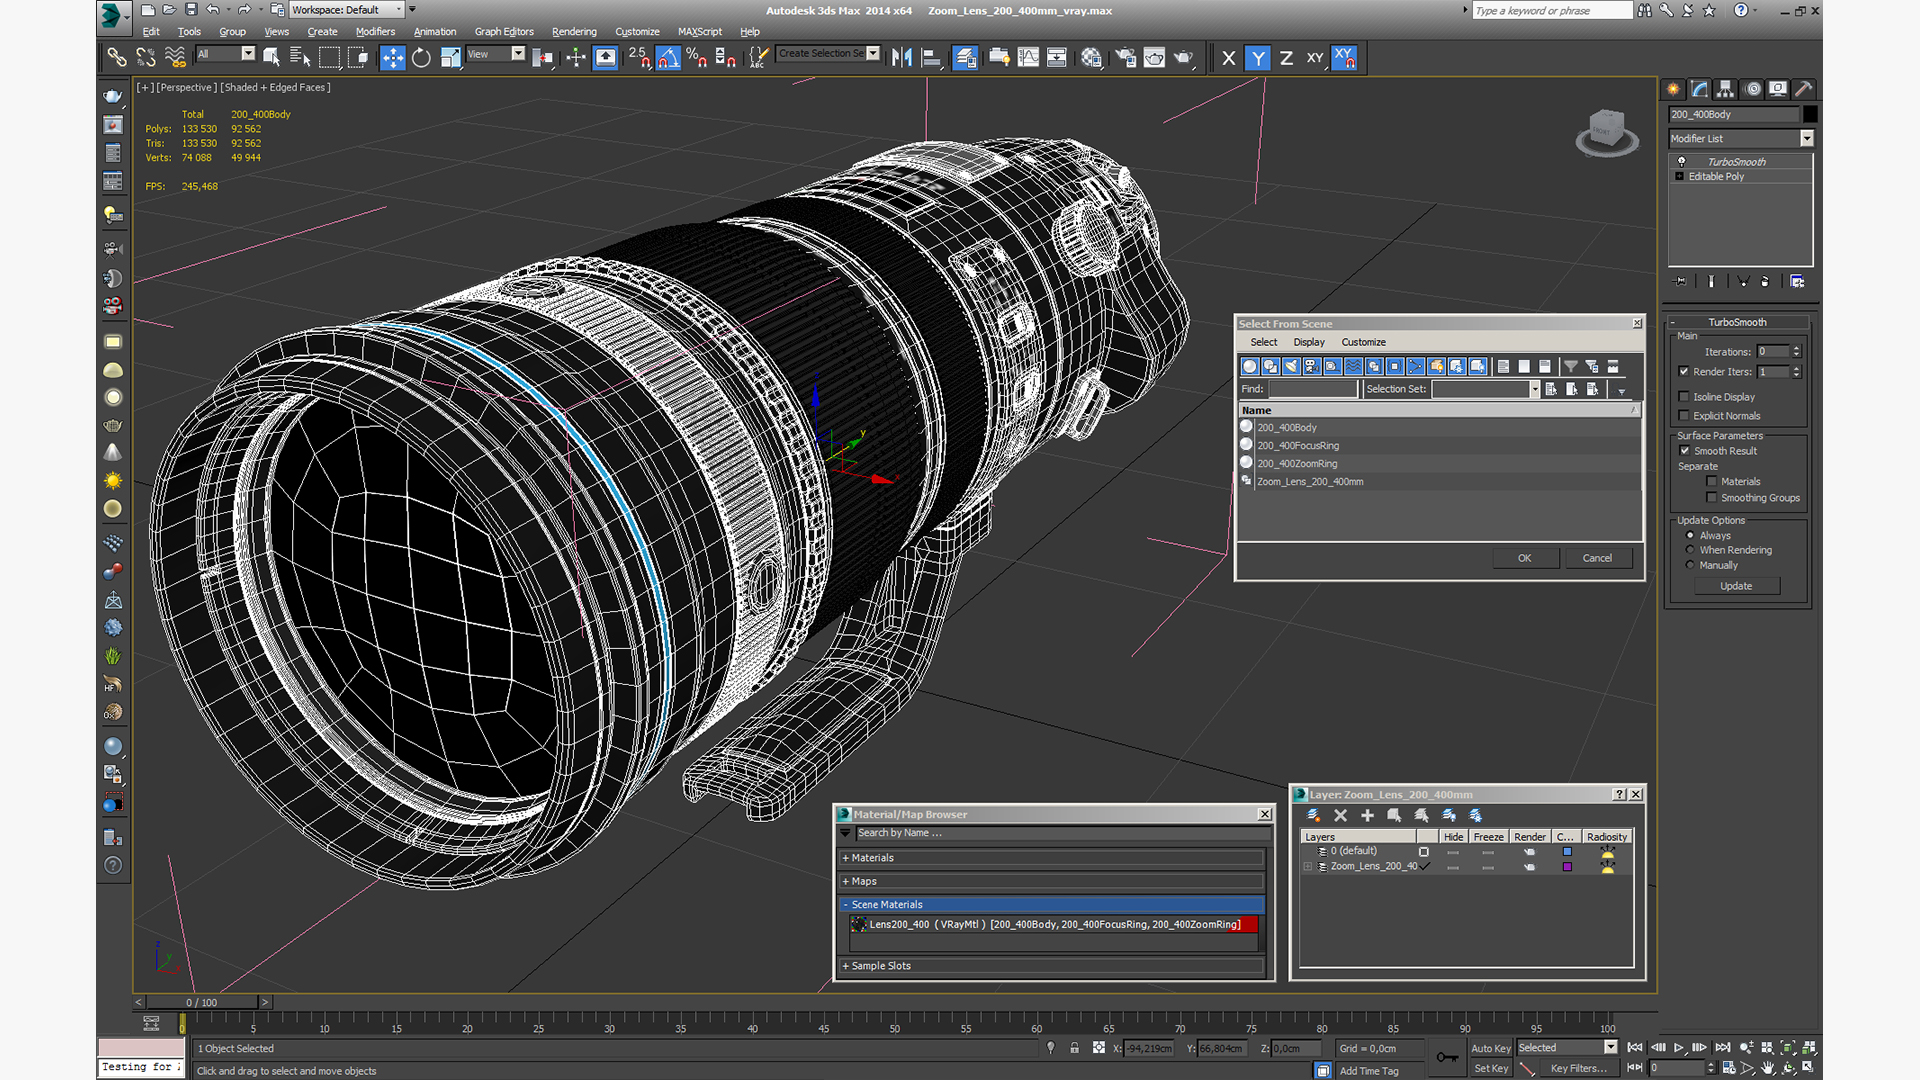Toggle the Auto Key button
This screenshot has height=1080, width=1920.
click(x=1490, y=1048)
